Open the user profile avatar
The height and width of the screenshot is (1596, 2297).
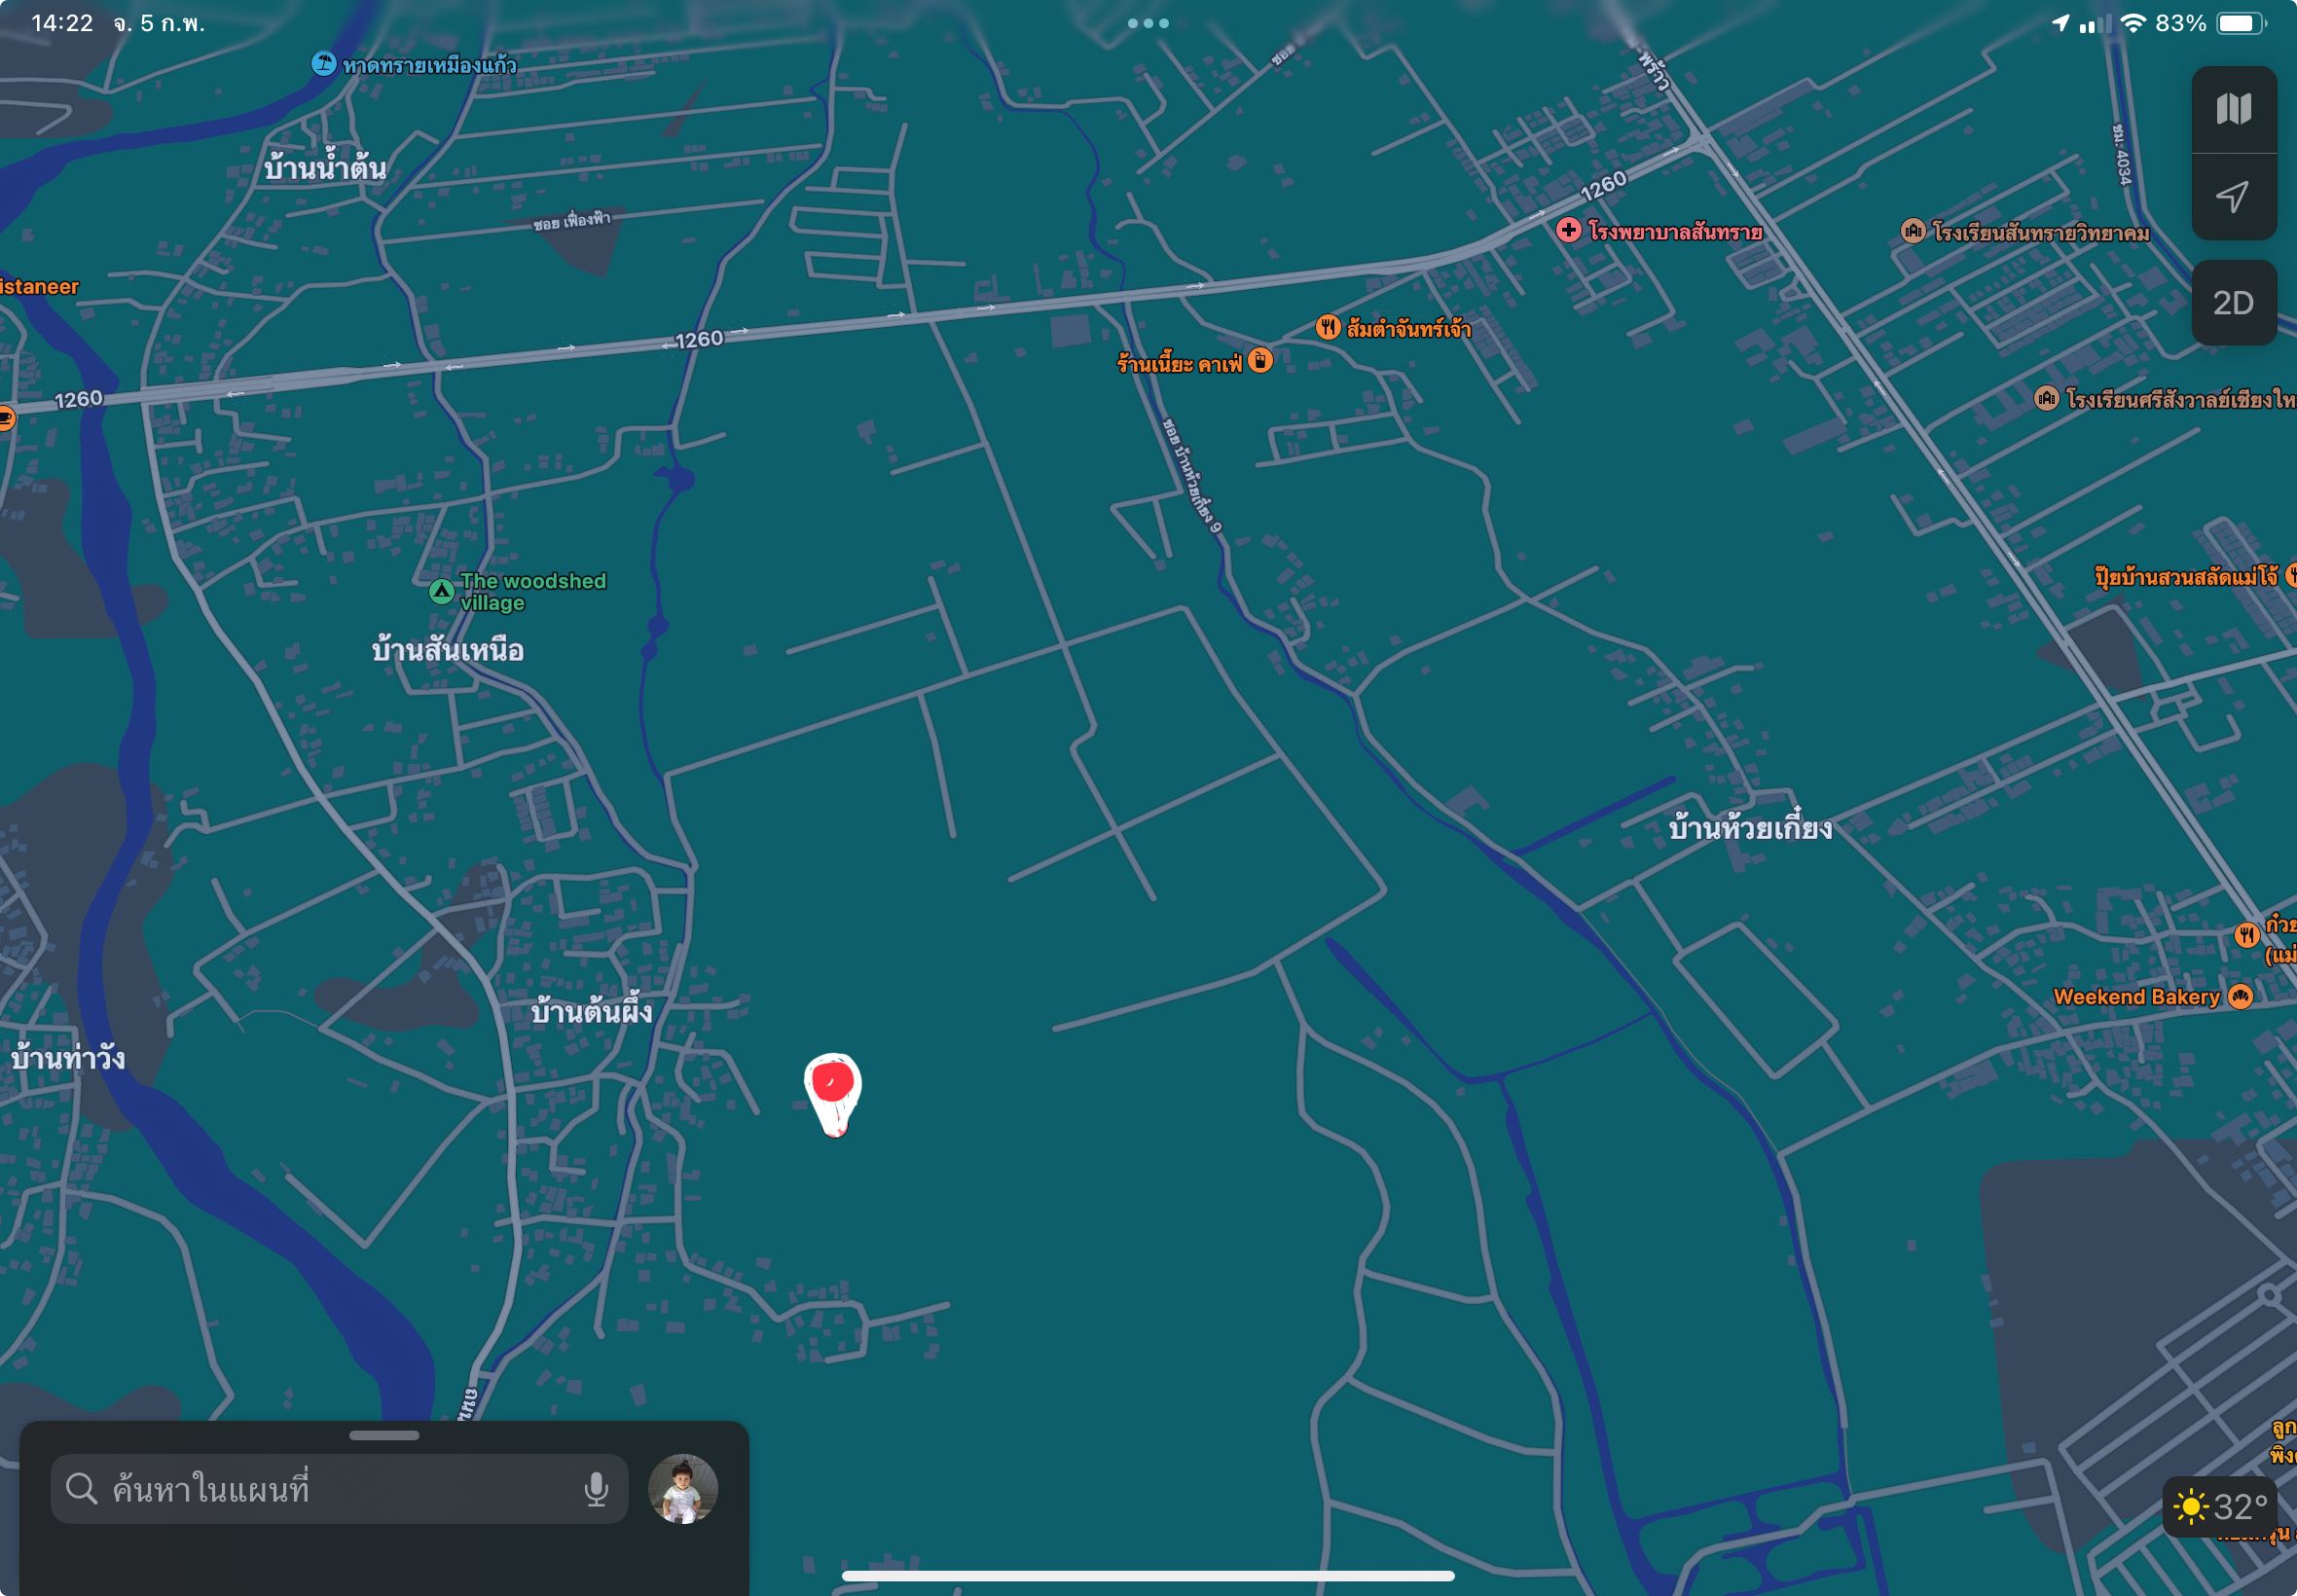(x=683, y=1489)
